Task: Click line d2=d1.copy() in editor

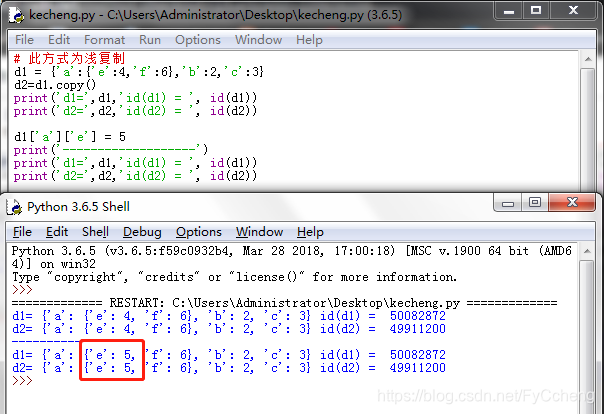Action: tap(55, 85)
